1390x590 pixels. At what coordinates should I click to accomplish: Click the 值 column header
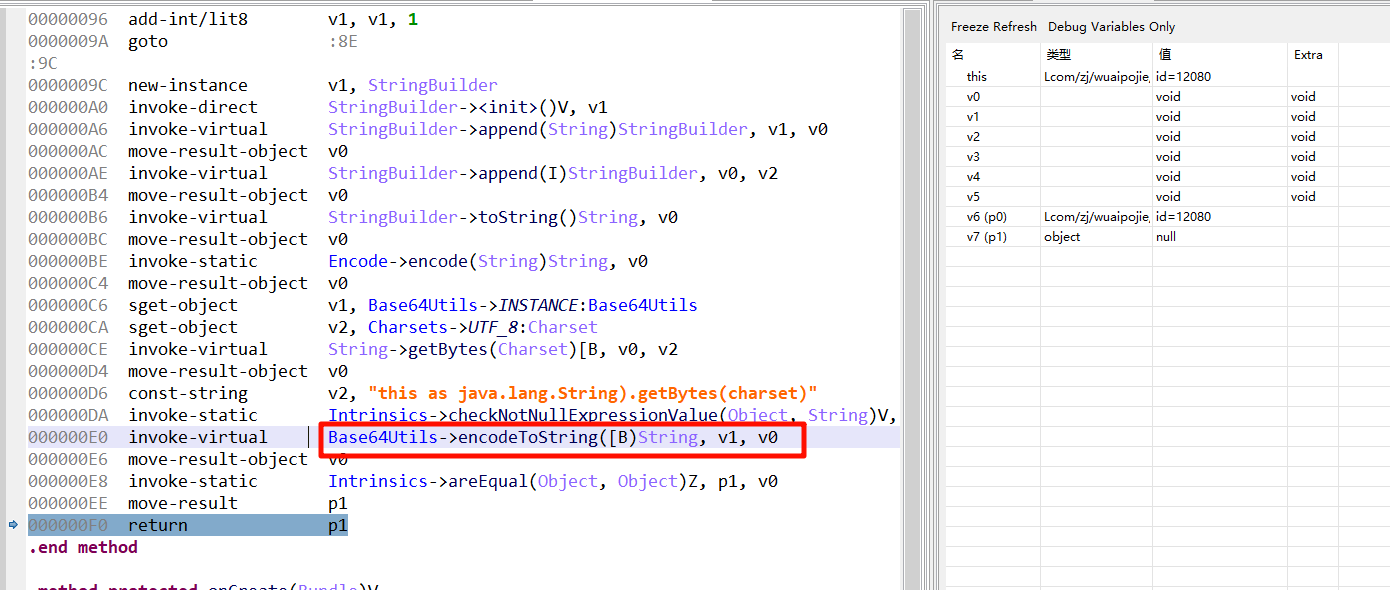(x=1165, y=55)
